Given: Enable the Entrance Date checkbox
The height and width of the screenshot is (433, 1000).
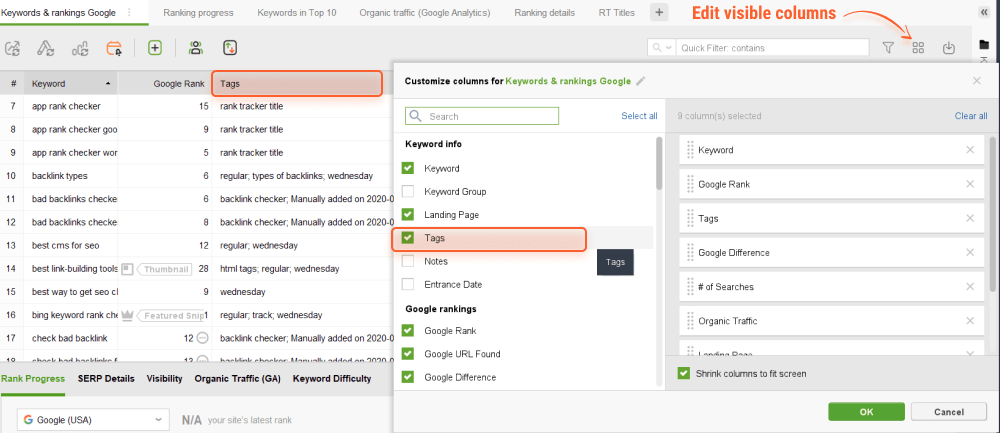Looking at the screenshot, I should click(x=408, y=284).
